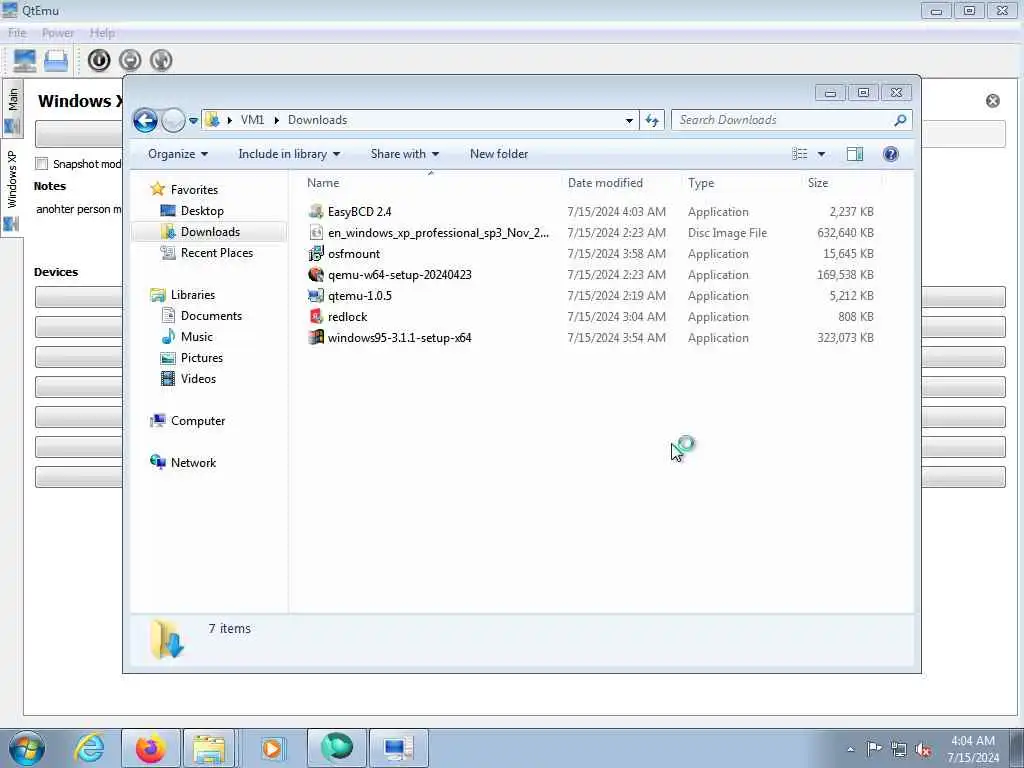This screenshot has width=1024, height=768.
Task: Start the virtual machine power button
Action: (99, 61)
